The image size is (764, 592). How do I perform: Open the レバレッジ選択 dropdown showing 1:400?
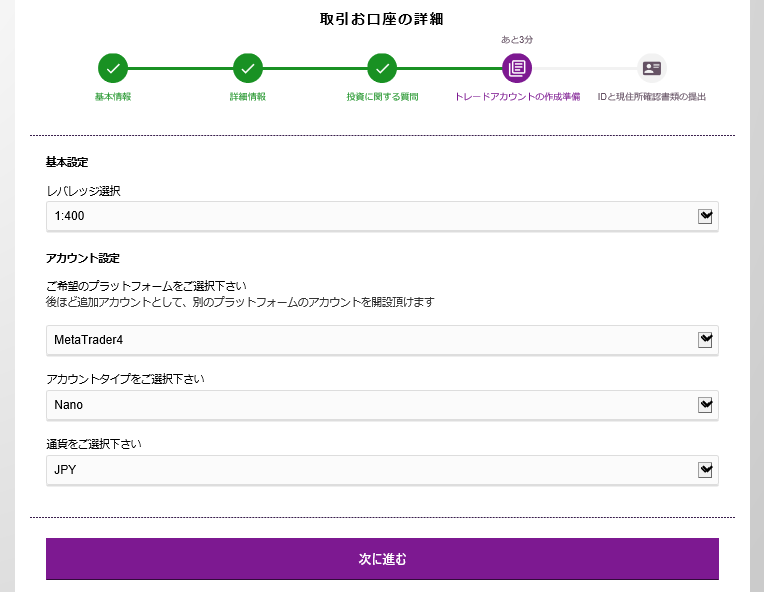point(382,216)
